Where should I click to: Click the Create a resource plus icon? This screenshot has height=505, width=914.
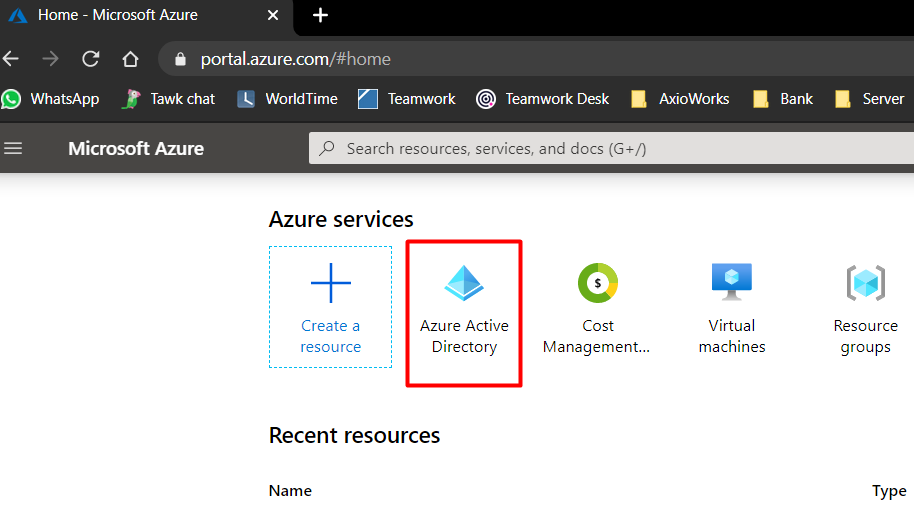coord(330,284)
